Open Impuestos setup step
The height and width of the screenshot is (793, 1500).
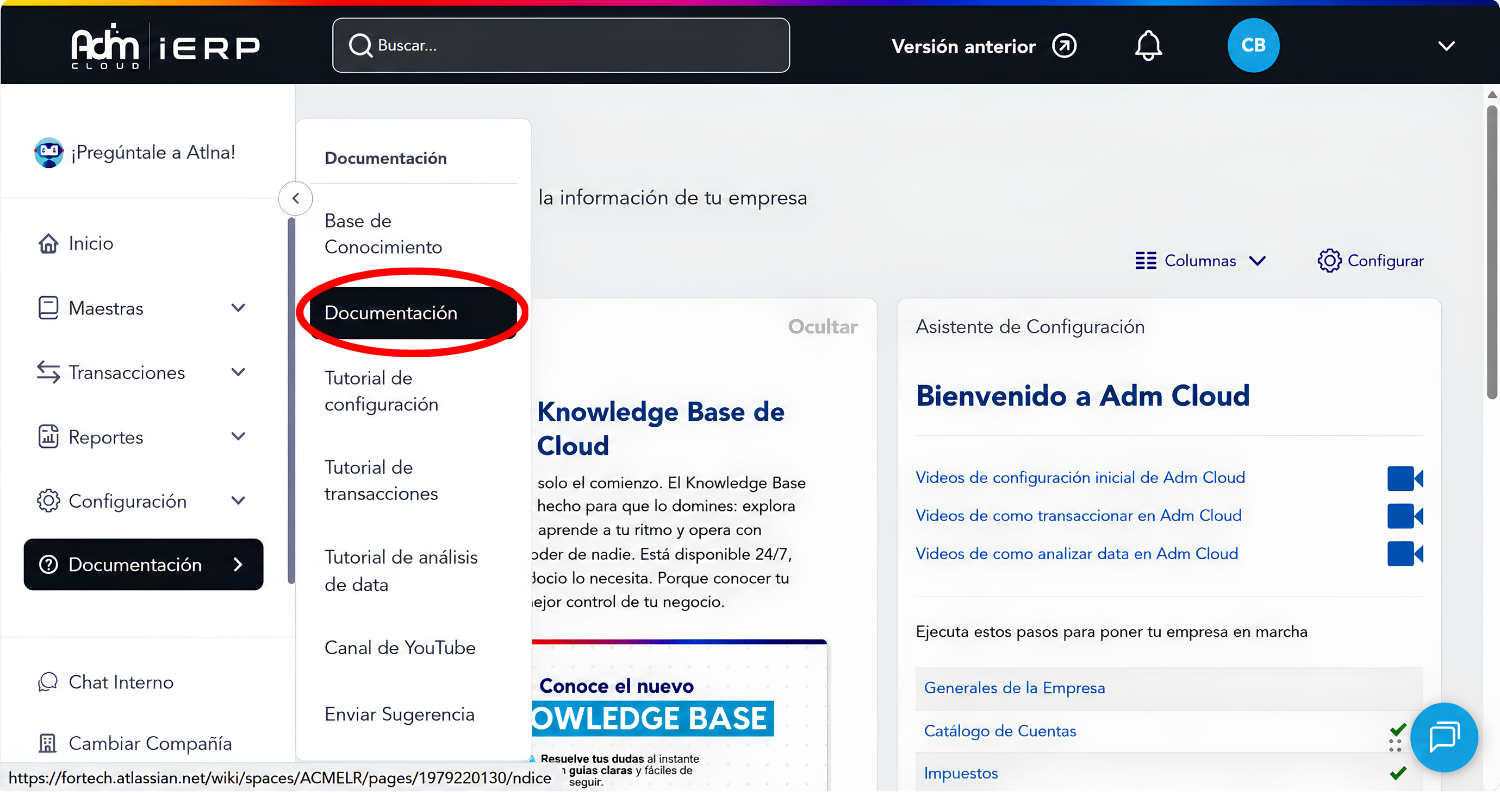[x=961, y=773]
